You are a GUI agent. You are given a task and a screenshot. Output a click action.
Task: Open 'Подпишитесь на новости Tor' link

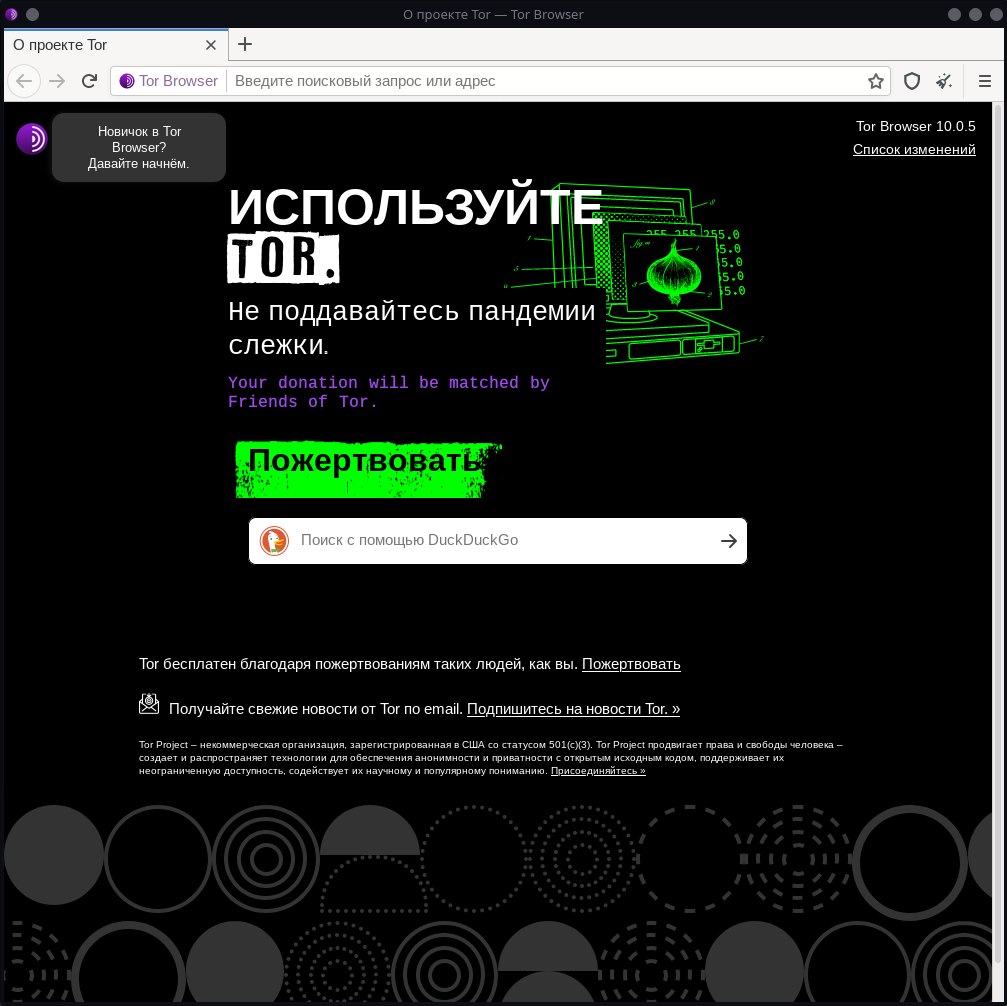pos(573,709)
